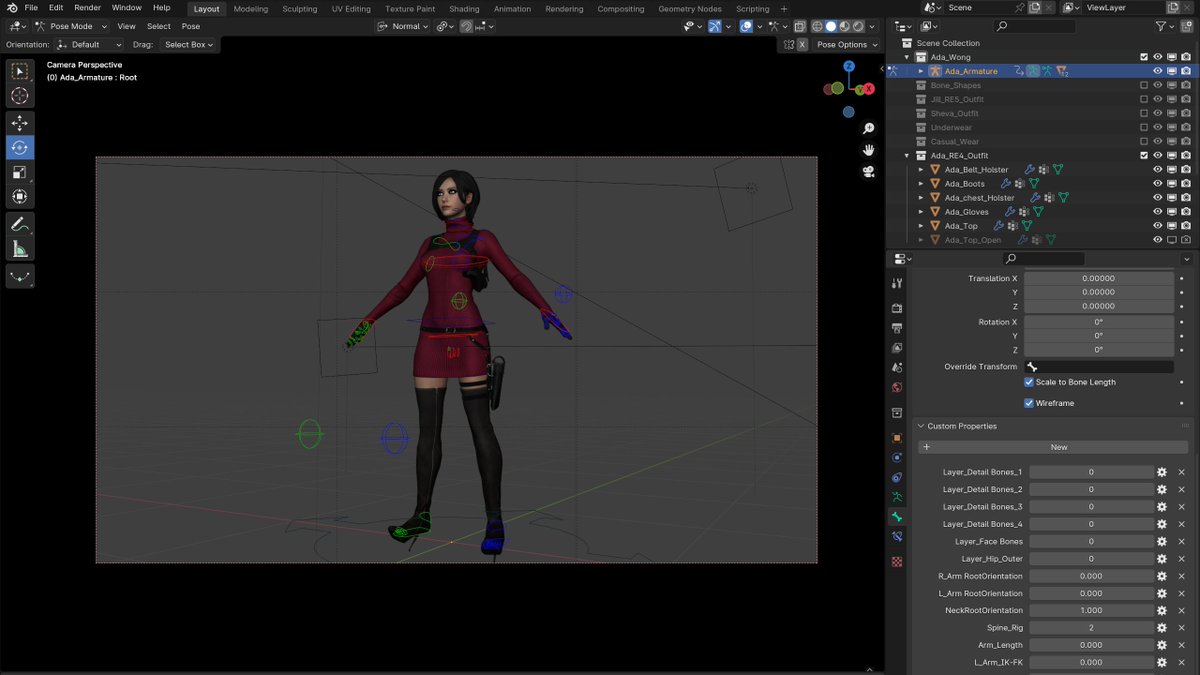Open the Normal transform orientation dropdown
Image resolution: width=1200 pixels, height=675 pixels.
pyautogui.click(x=404, y=26)
